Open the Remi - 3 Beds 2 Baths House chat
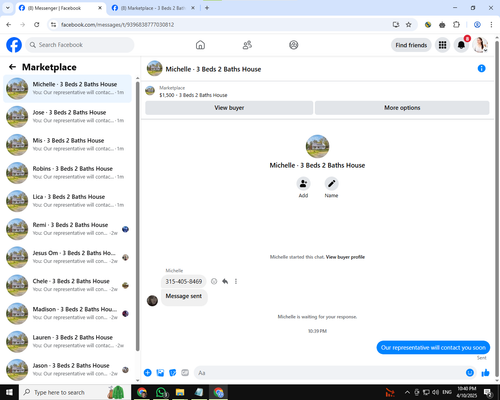 point(67,229)
